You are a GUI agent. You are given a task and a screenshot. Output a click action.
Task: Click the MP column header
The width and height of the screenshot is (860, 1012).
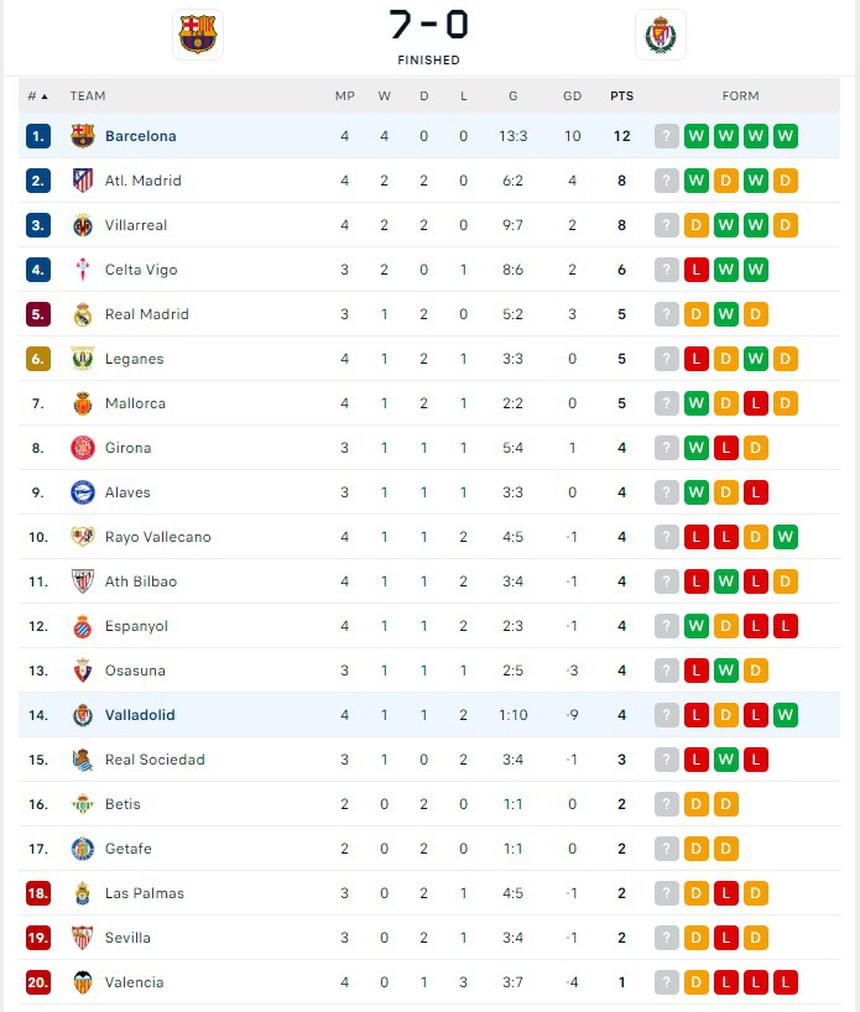point(345,96)
